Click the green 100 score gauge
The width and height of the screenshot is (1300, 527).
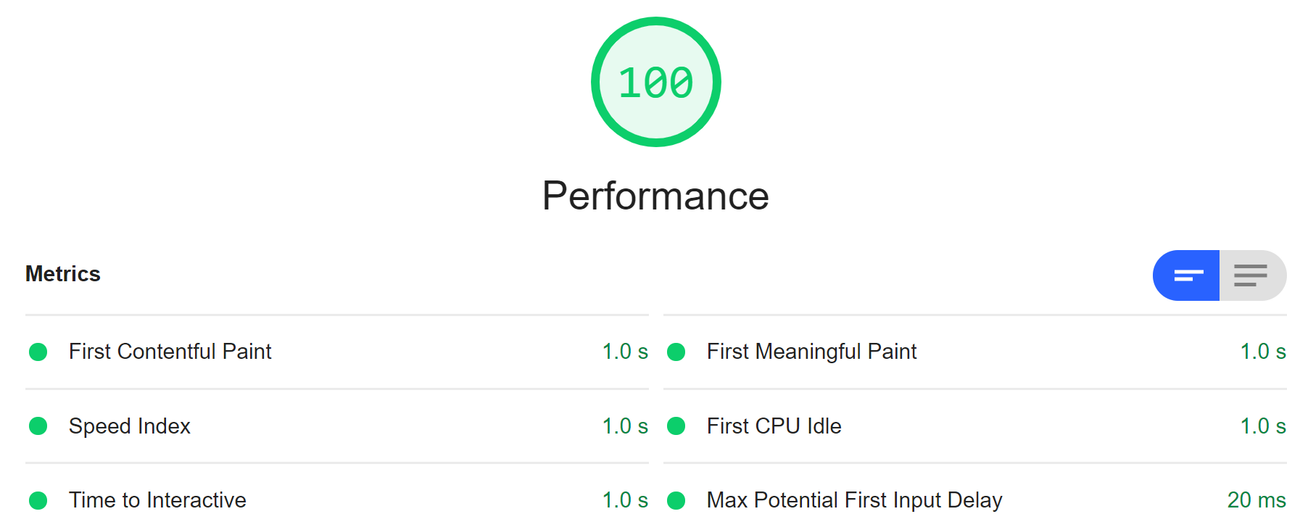click(x=655, y=83)
